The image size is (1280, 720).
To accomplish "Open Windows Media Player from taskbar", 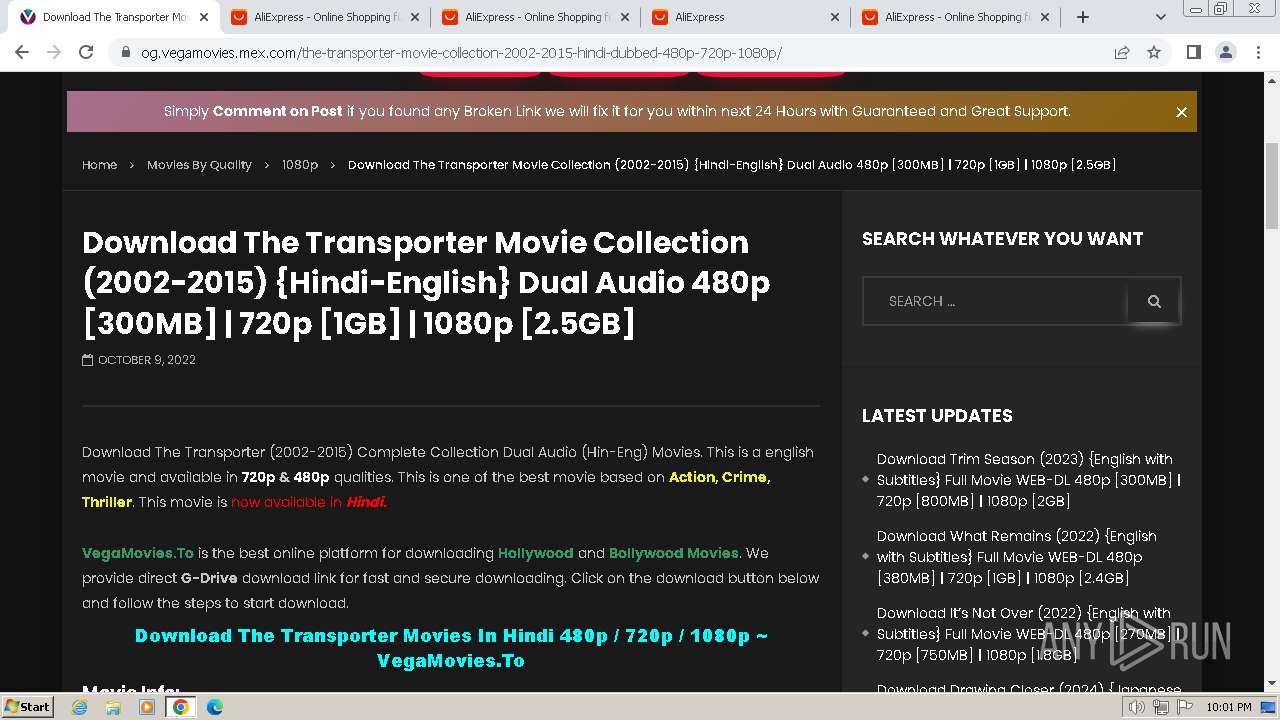I will tap(147, 707).
